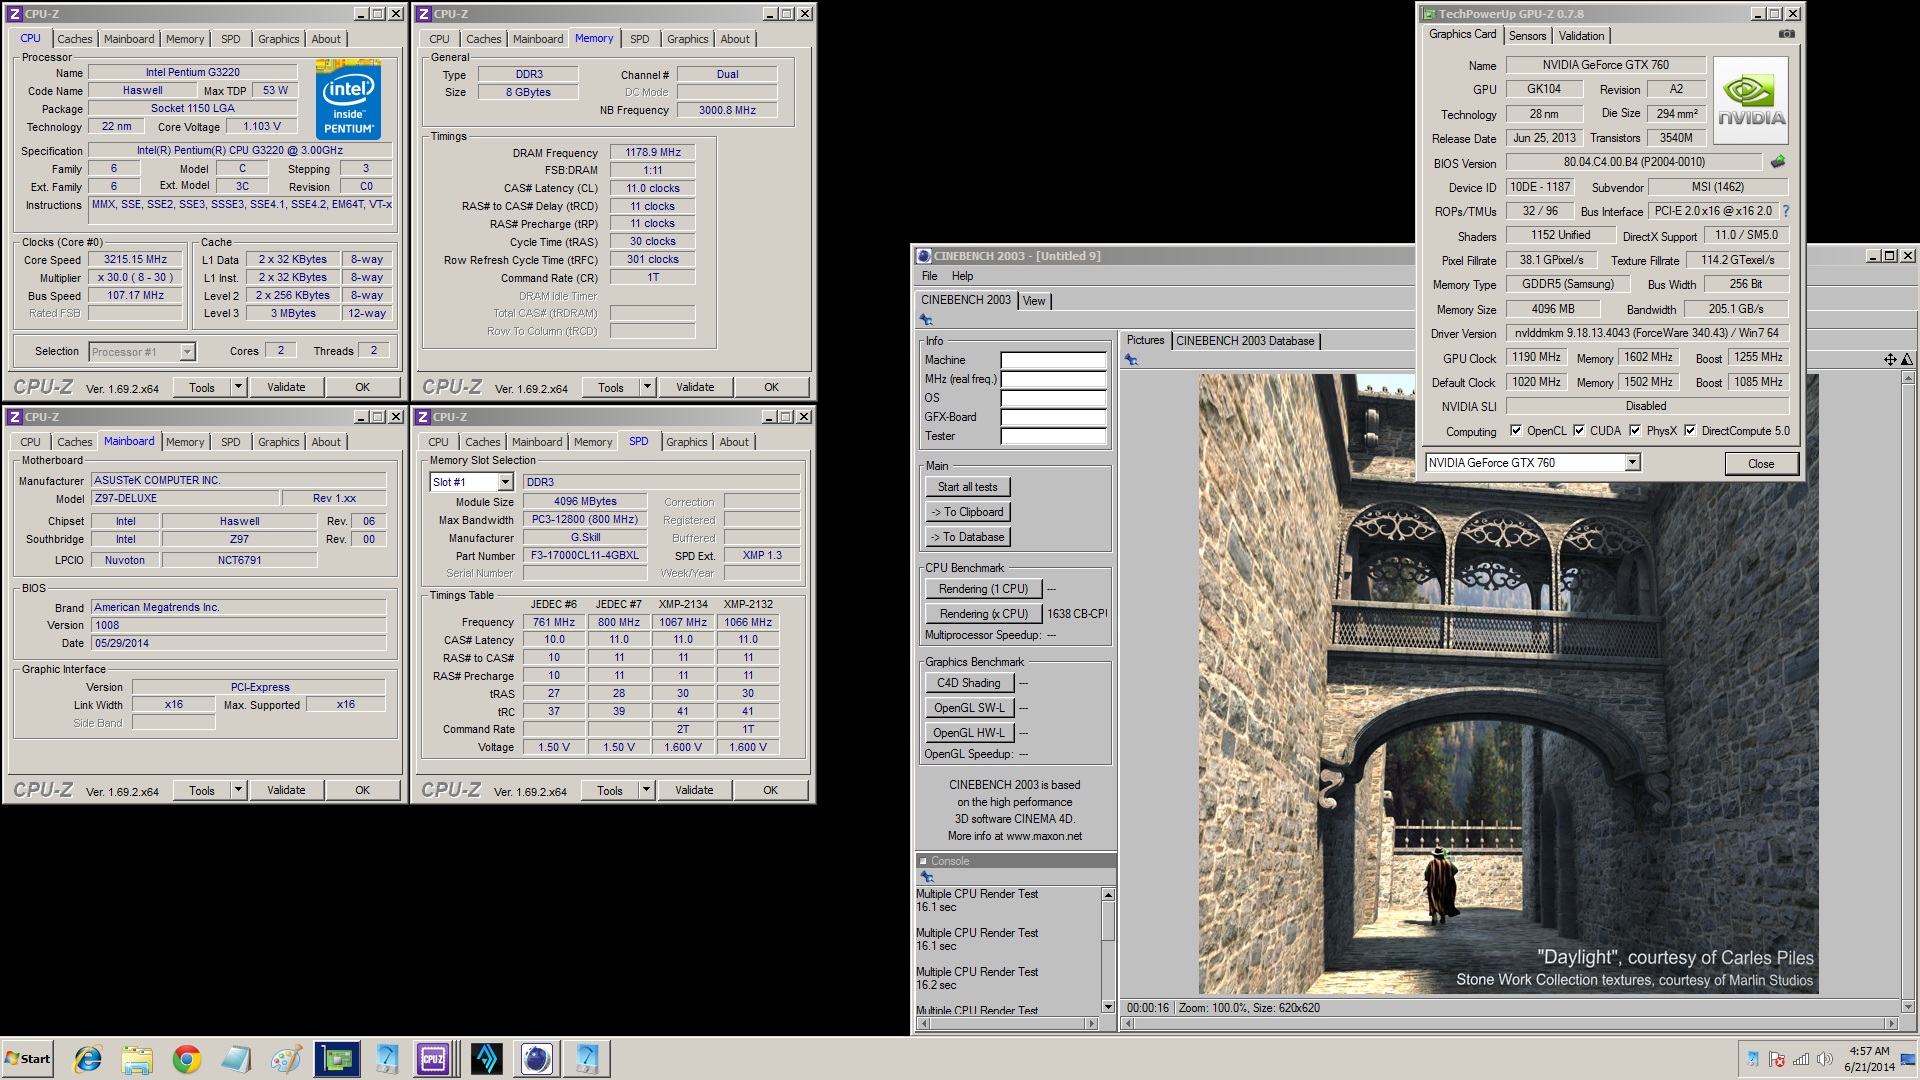This screenshot has width=1920, height=1080.
Task: Open the Processor #1 selection dropdown
Action: [187, 352]
